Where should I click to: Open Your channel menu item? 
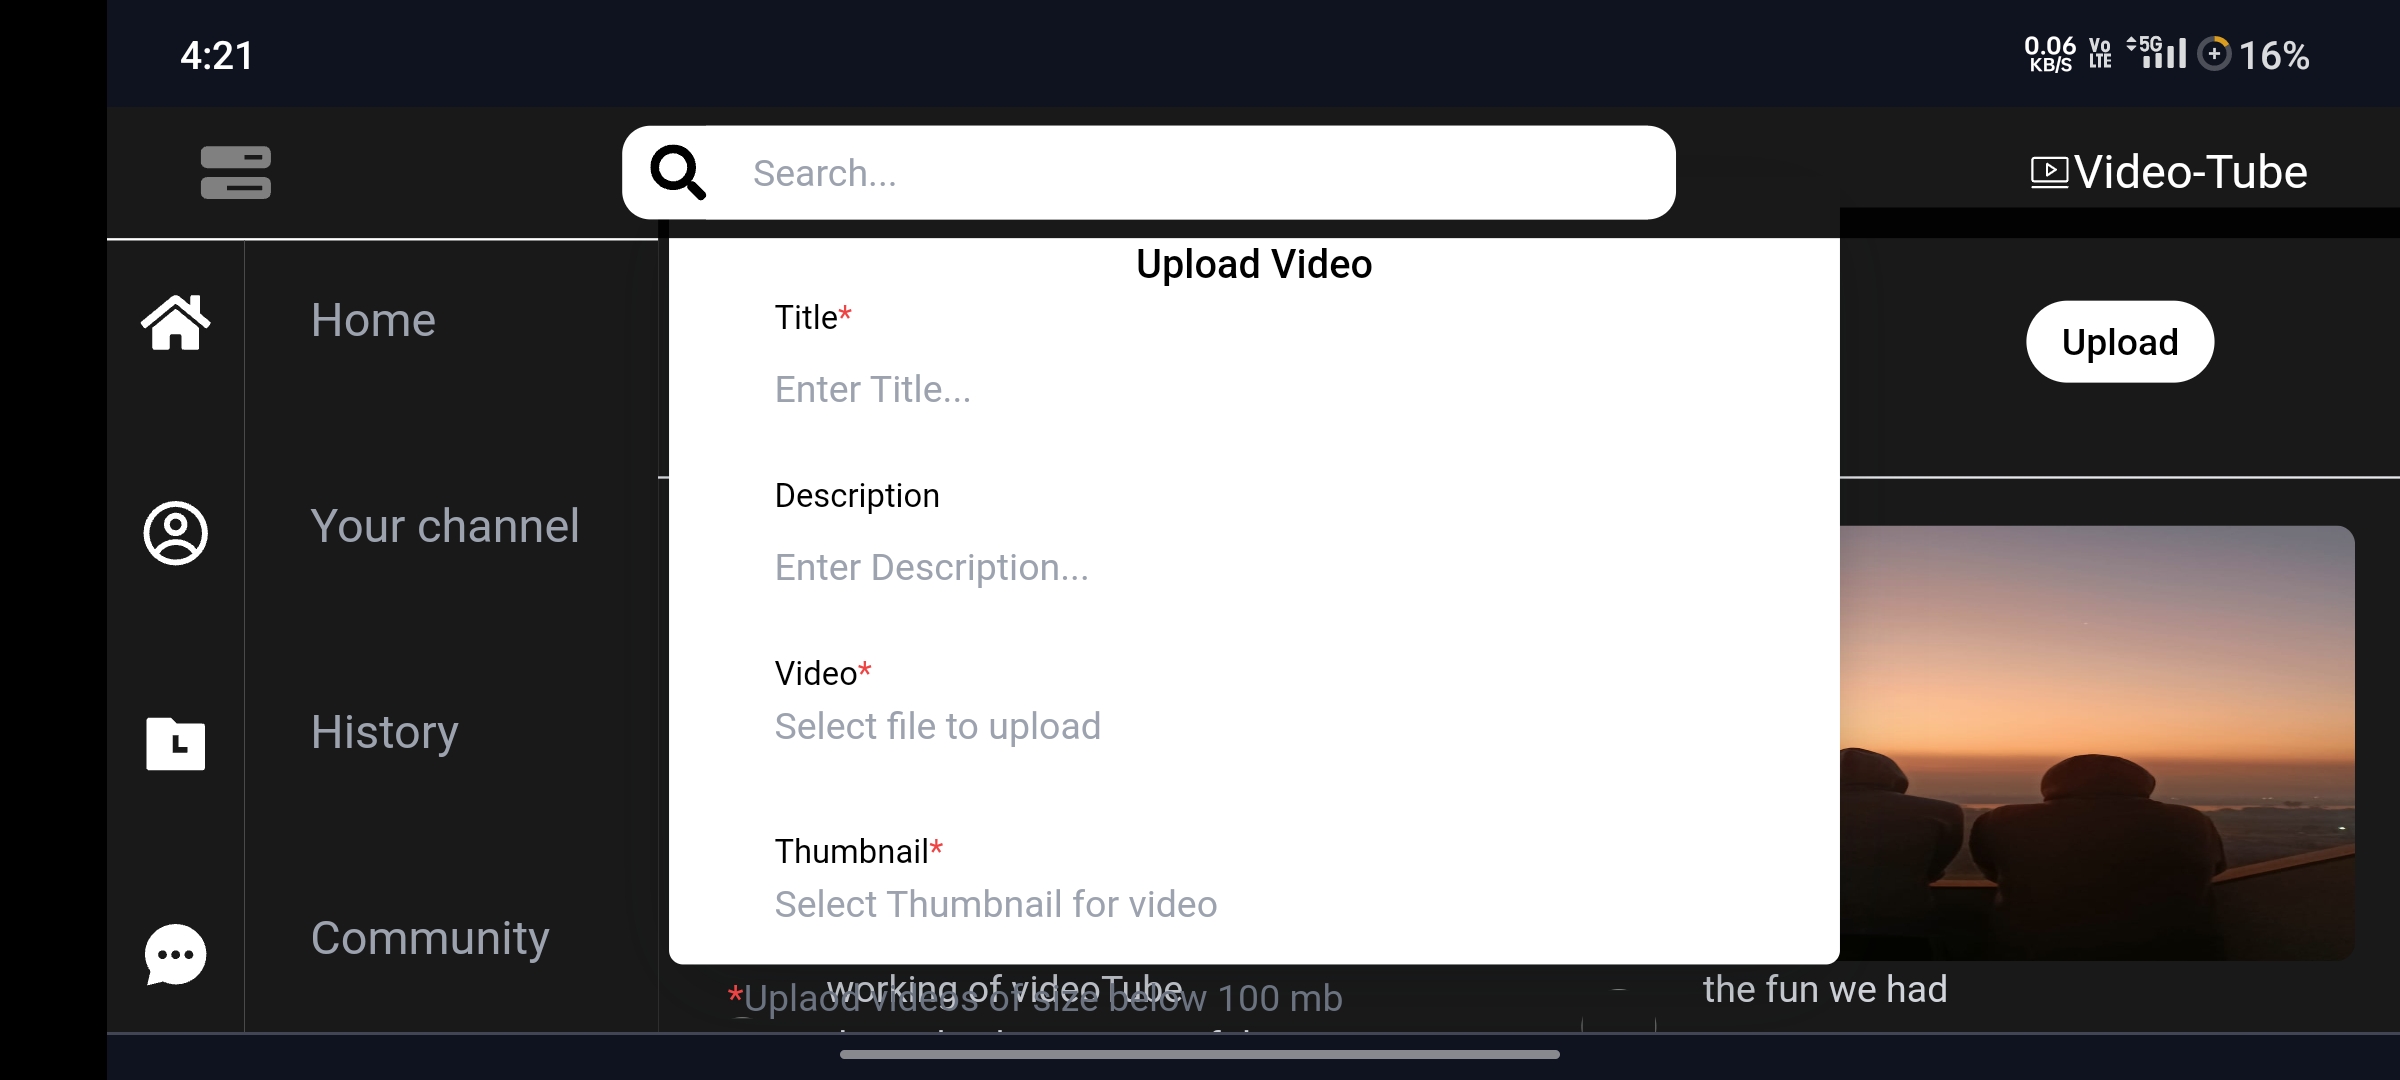coord(445,526)
